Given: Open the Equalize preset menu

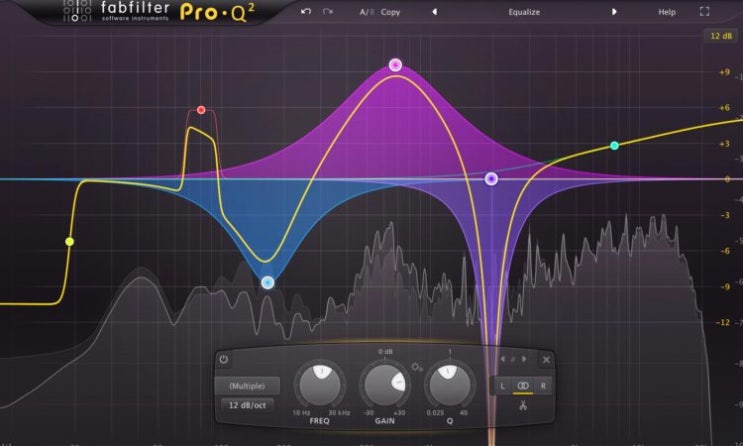Looking at the screenshot, I should point(524,12).
